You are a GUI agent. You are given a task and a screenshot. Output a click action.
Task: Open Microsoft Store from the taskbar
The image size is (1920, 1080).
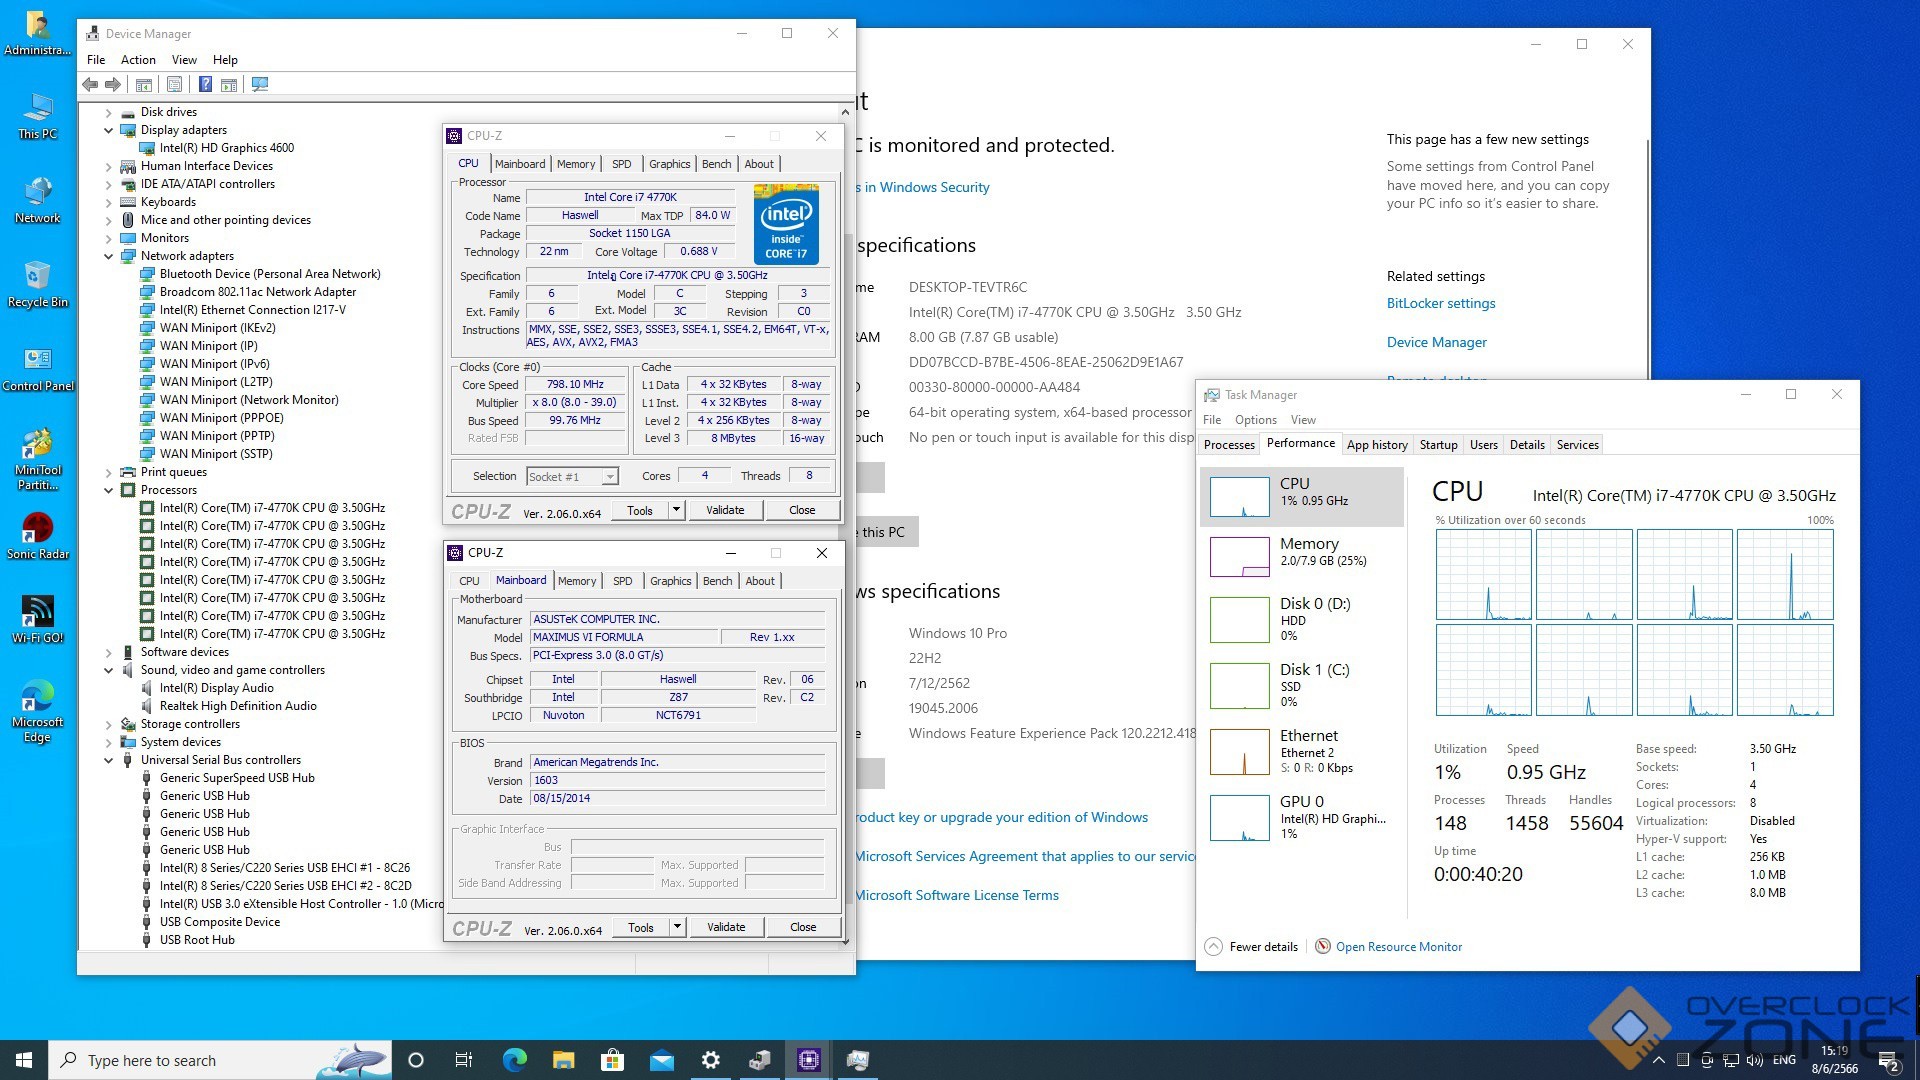click(612, 1060)
